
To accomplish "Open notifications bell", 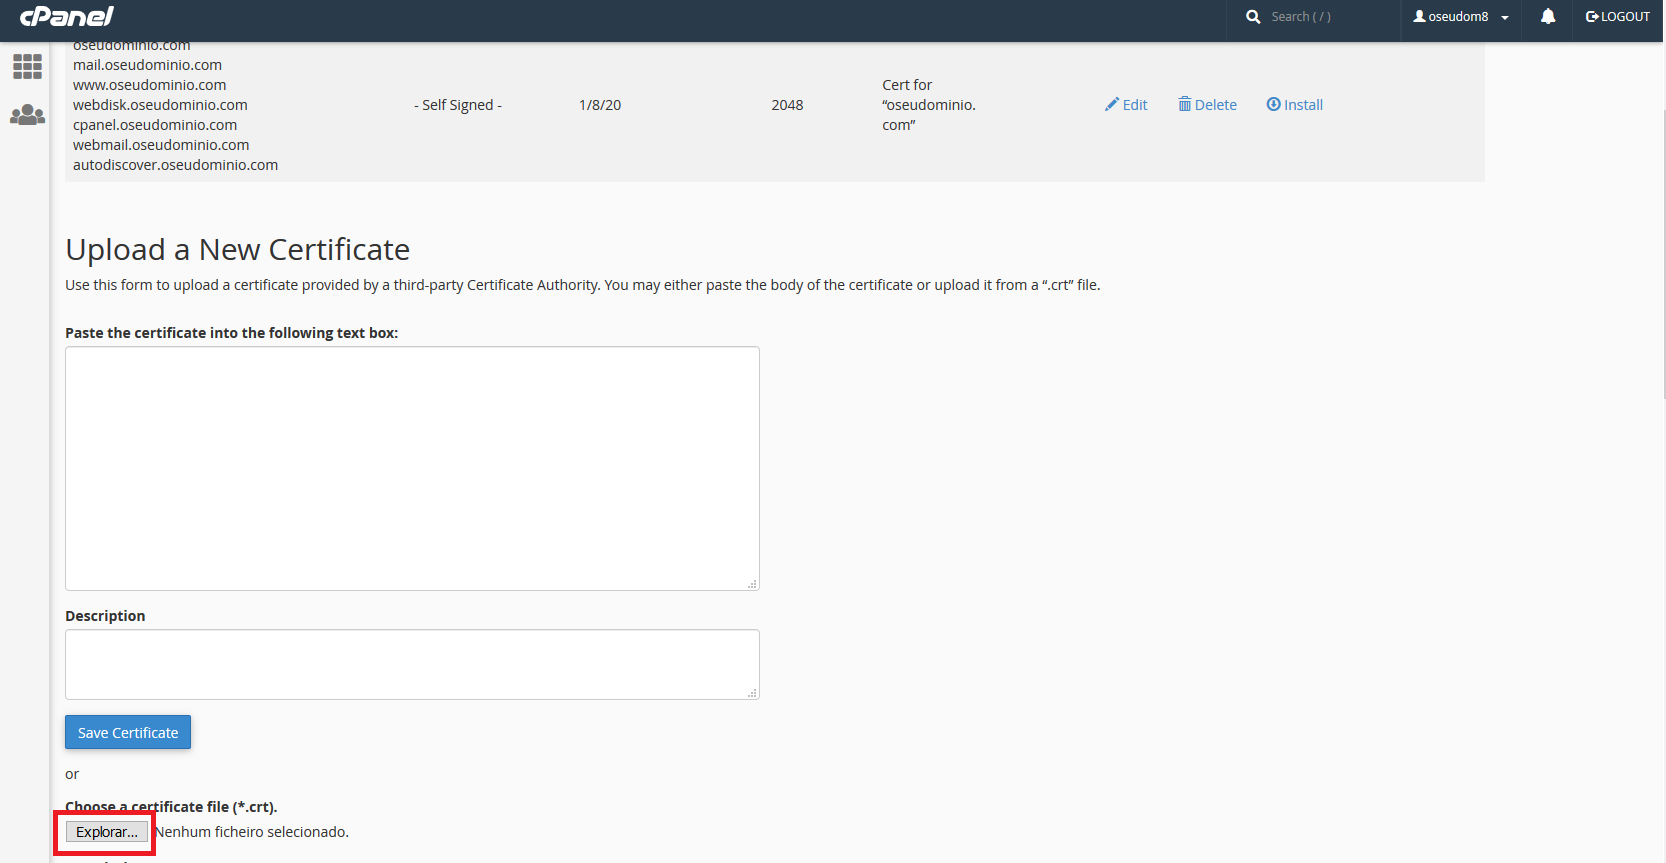I will coord(1547,17).
